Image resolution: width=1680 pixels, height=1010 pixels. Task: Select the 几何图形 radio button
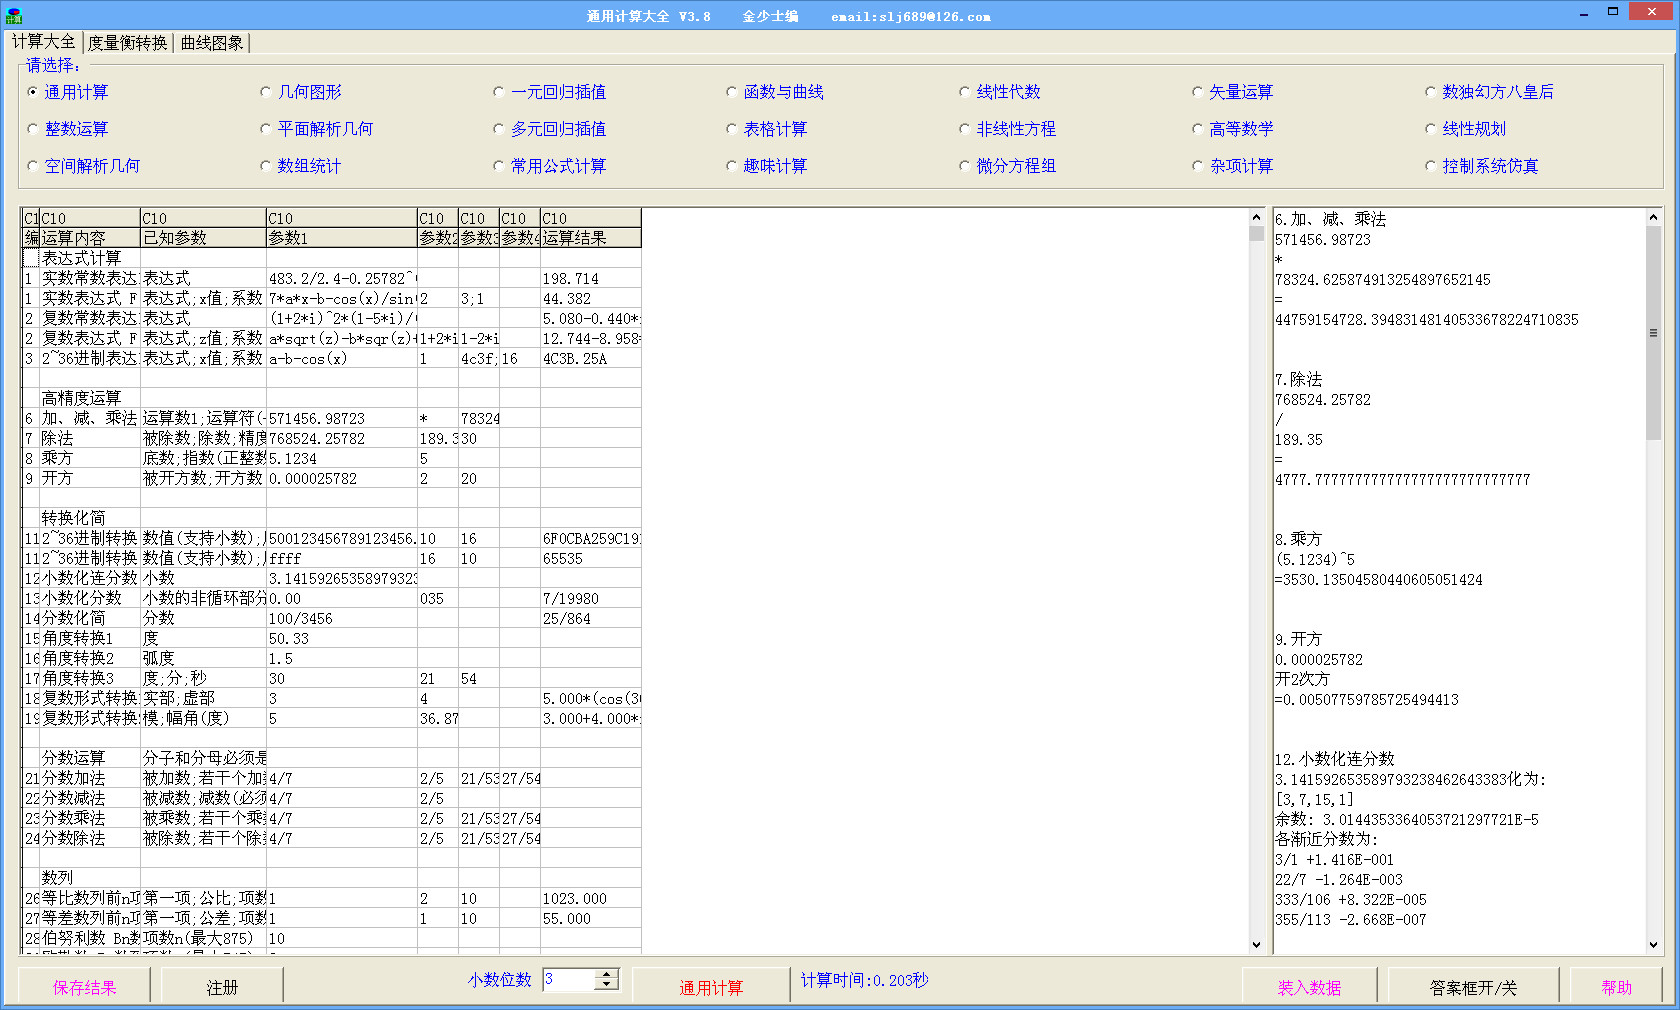point(301,92)
